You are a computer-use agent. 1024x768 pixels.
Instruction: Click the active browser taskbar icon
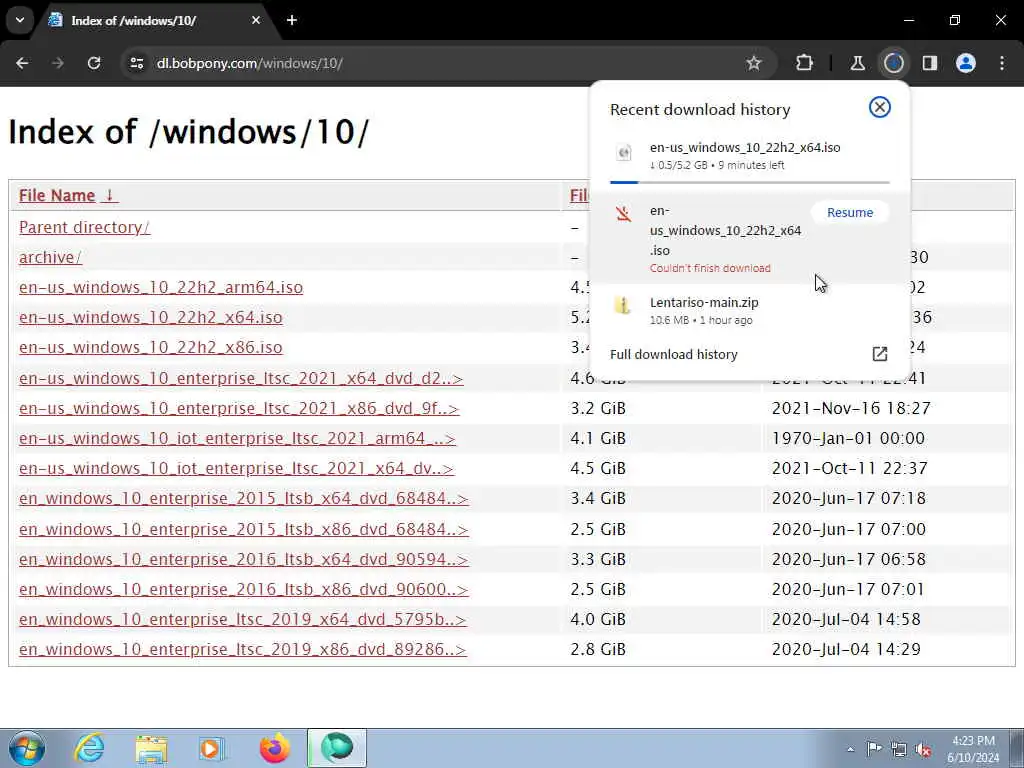click(337, 748)
